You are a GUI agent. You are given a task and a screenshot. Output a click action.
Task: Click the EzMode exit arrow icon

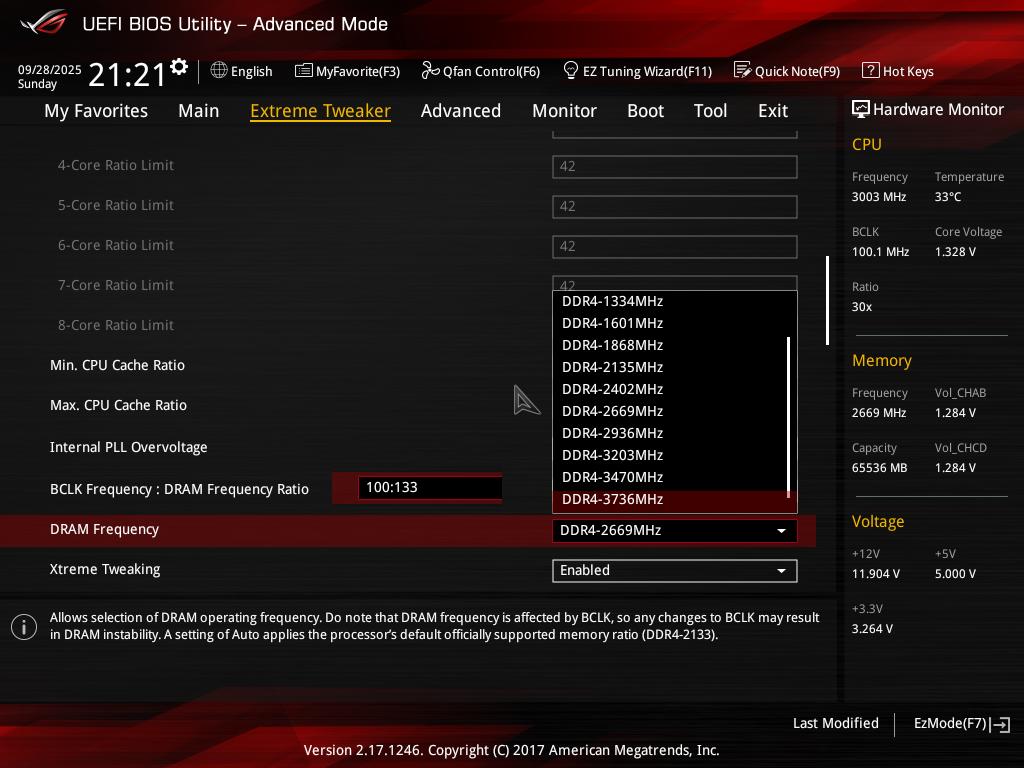click(x=1000, y=724)
